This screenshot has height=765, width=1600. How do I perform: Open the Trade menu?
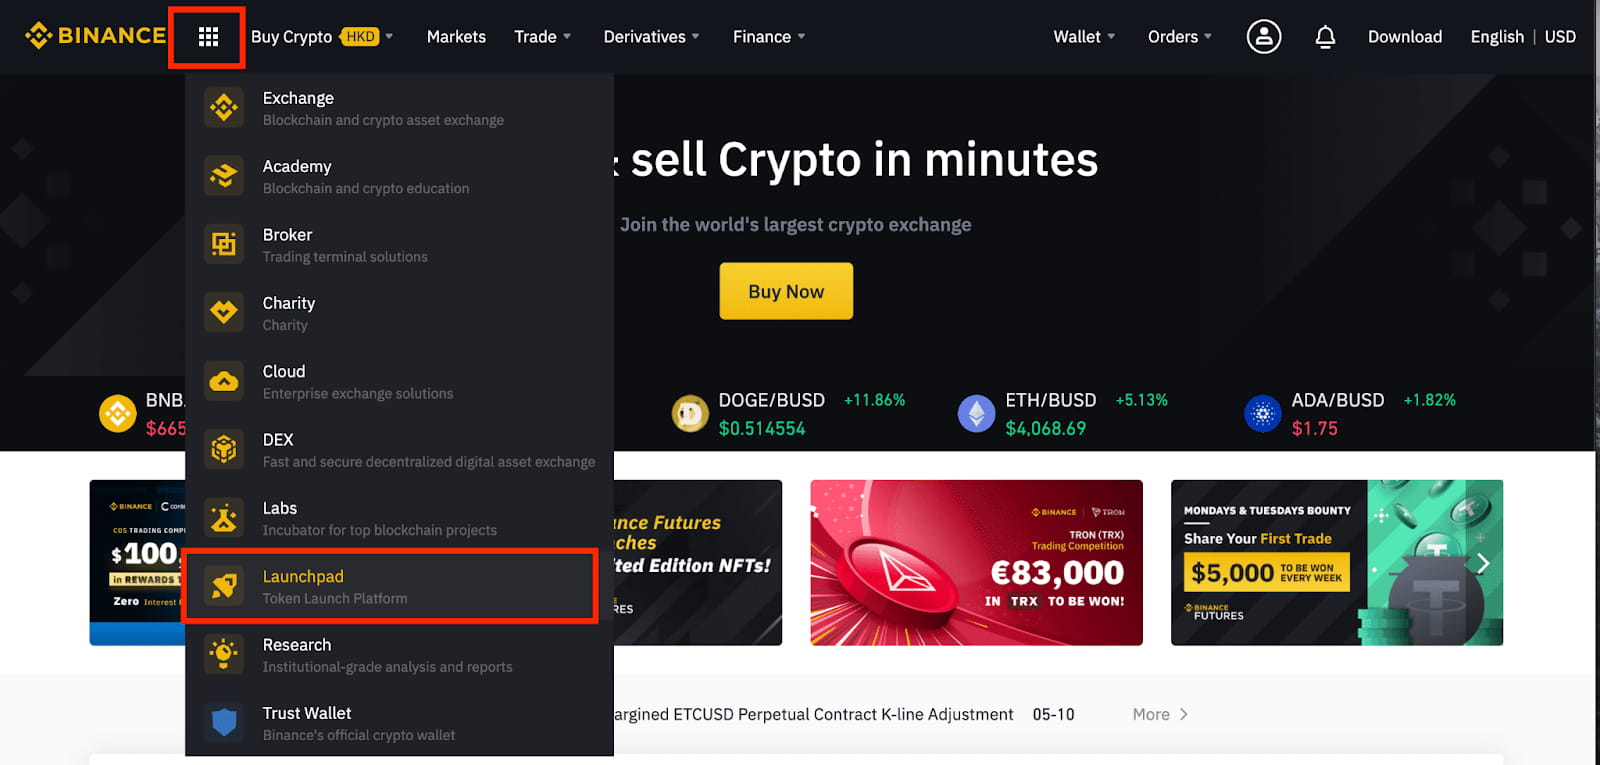point(542,37)
